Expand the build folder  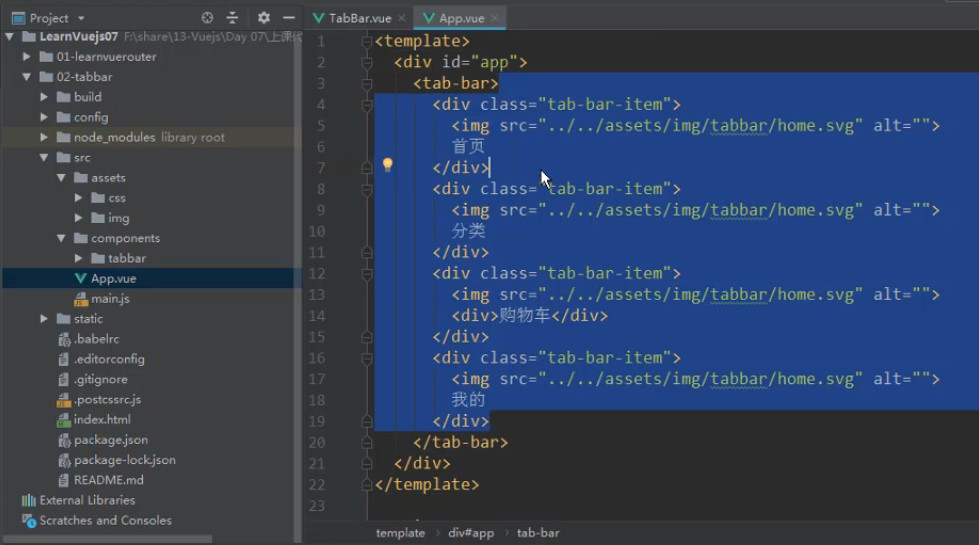tap(44, 97)
